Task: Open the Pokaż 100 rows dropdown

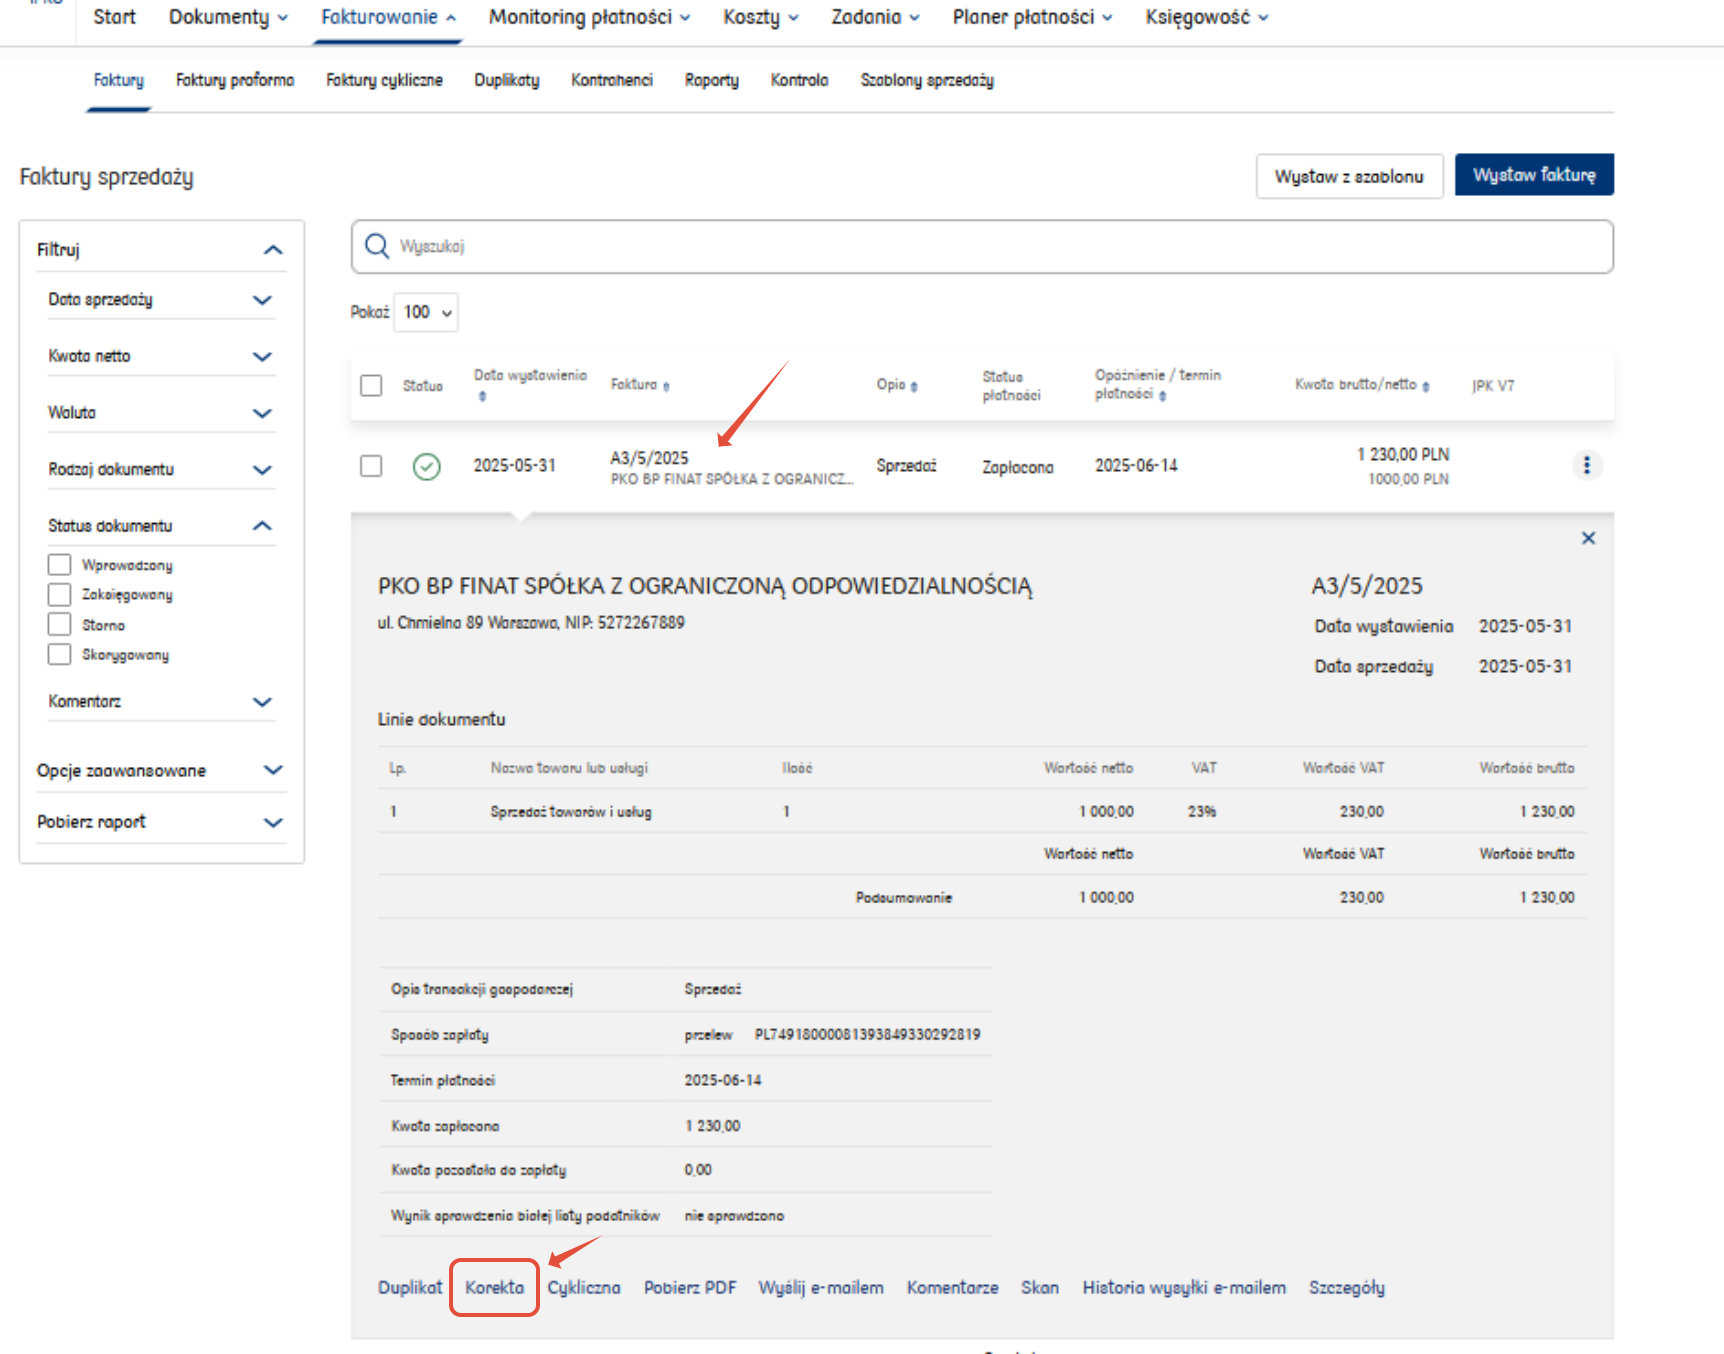Action: click(x=427, y=313)
